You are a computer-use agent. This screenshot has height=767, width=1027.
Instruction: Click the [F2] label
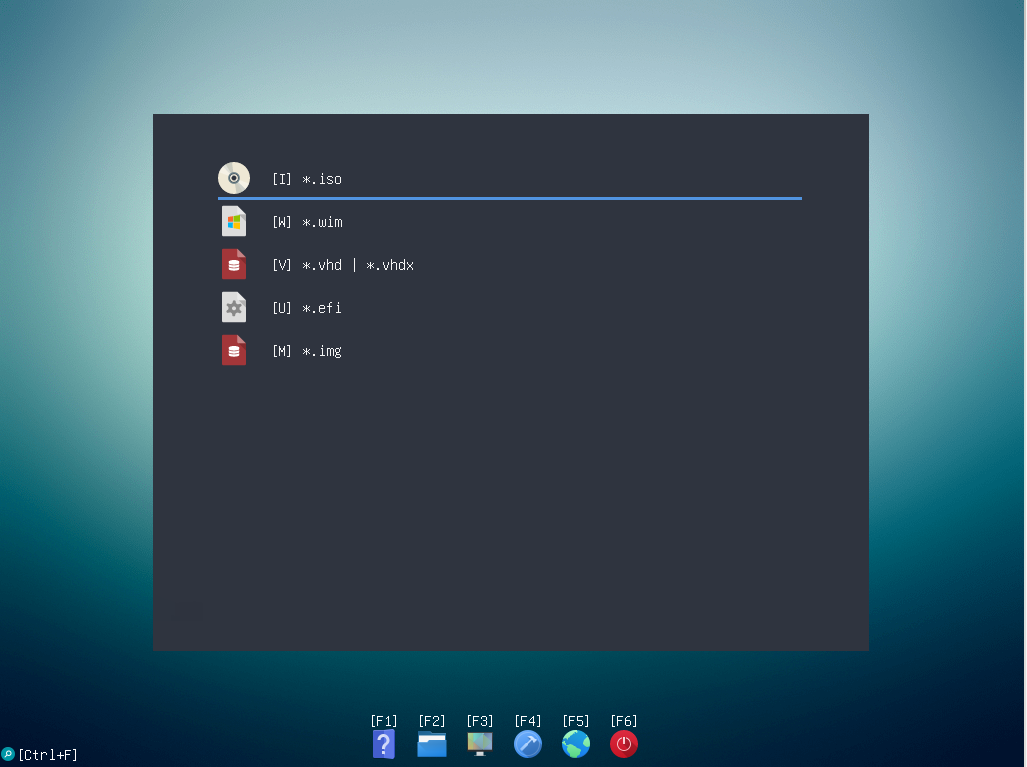coord(432,720)
